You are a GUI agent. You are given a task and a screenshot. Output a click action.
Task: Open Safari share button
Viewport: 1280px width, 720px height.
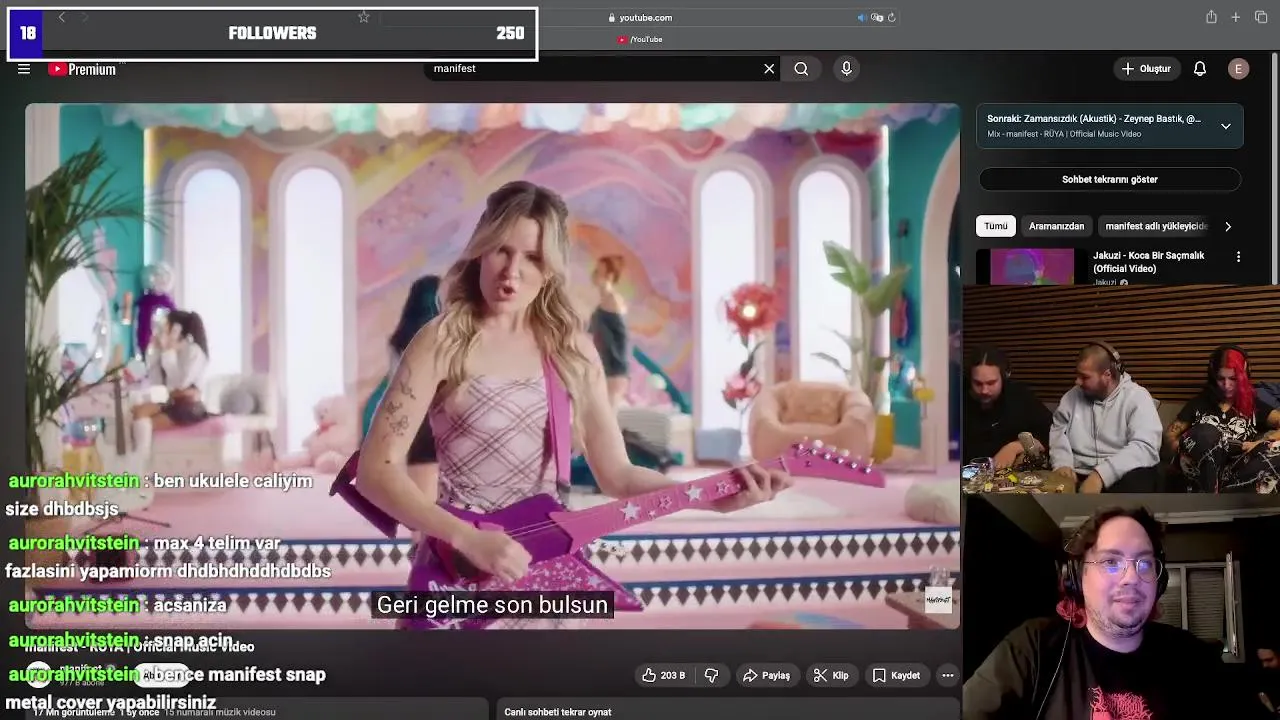(x=1211, y=17)
